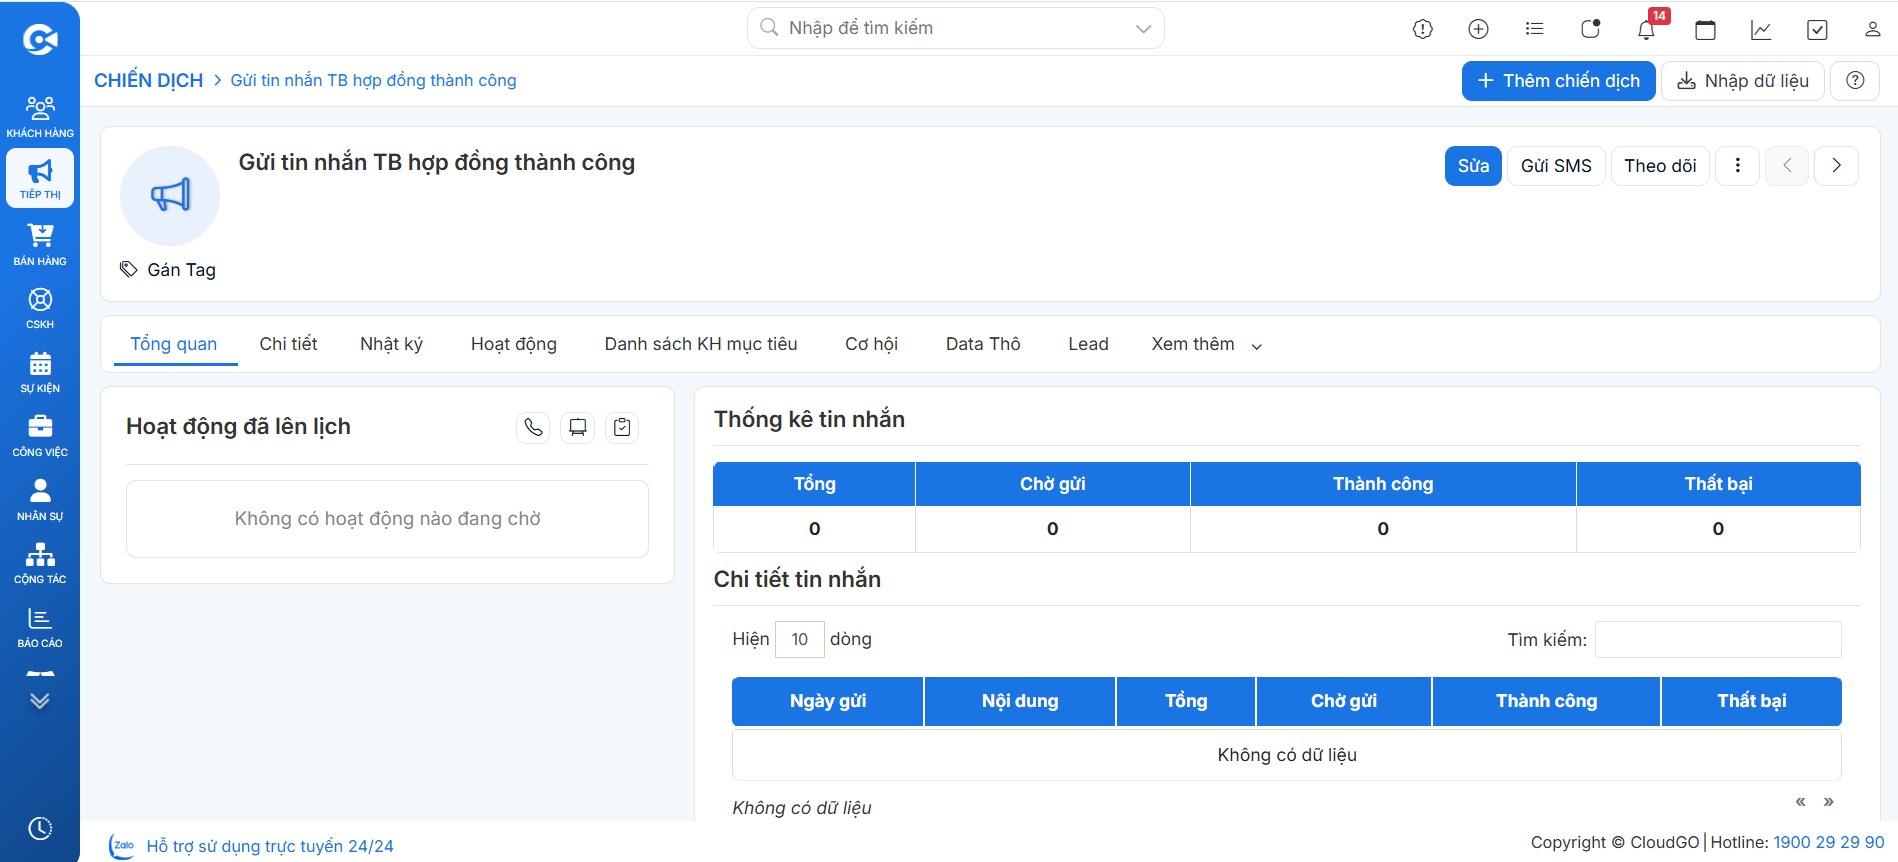Click the hotline number 1900 29 29 90
Viewport: 1898px width, 862px height.
(x=1828, y=842)
